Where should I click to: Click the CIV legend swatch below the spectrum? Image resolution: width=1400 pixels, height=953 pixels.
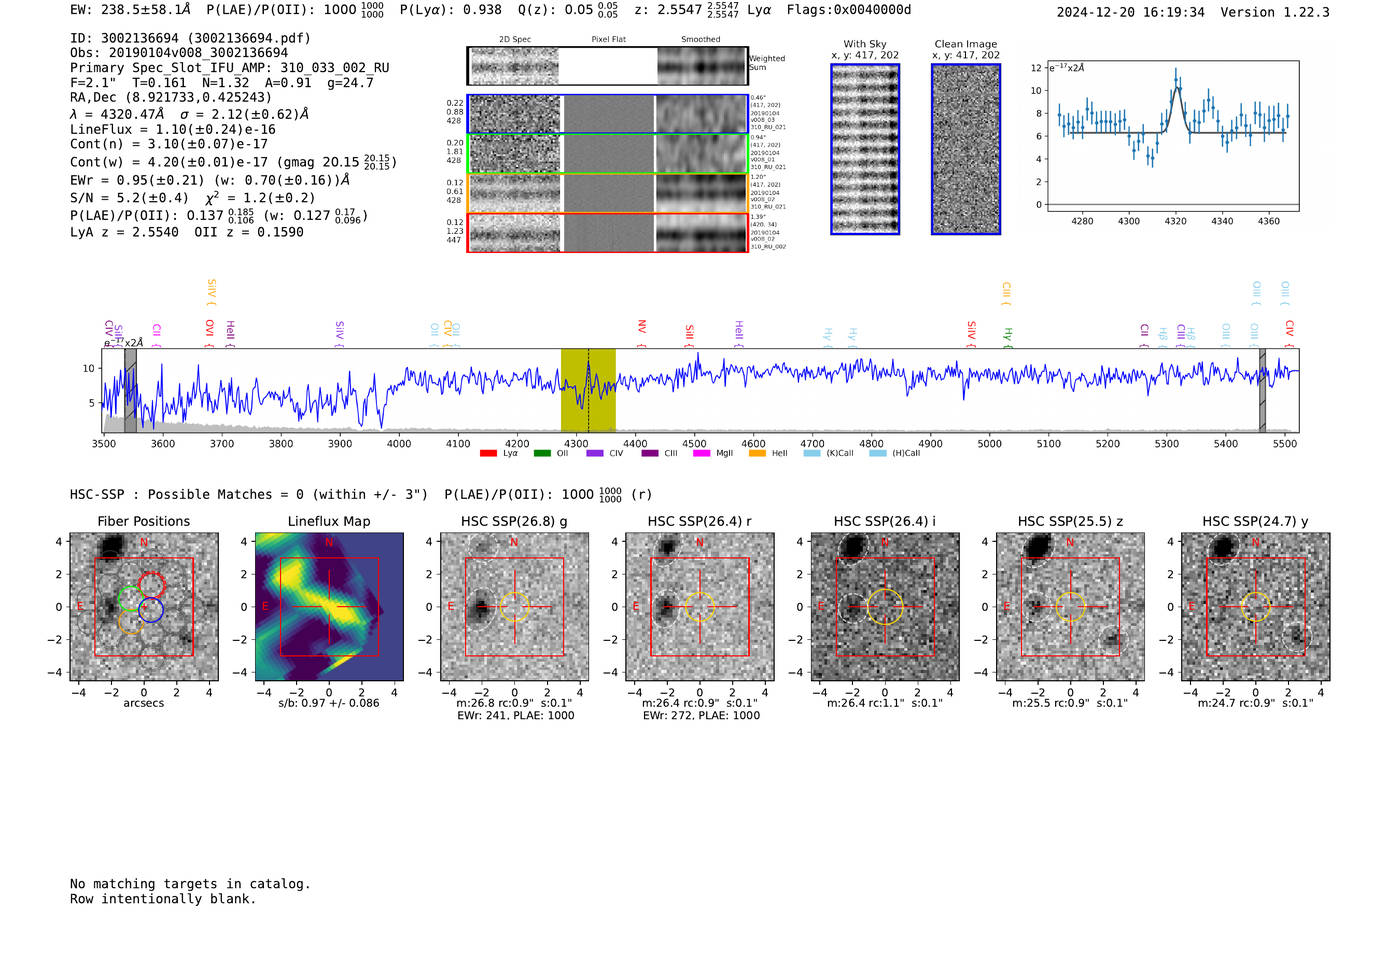click(x=595, y=454)
